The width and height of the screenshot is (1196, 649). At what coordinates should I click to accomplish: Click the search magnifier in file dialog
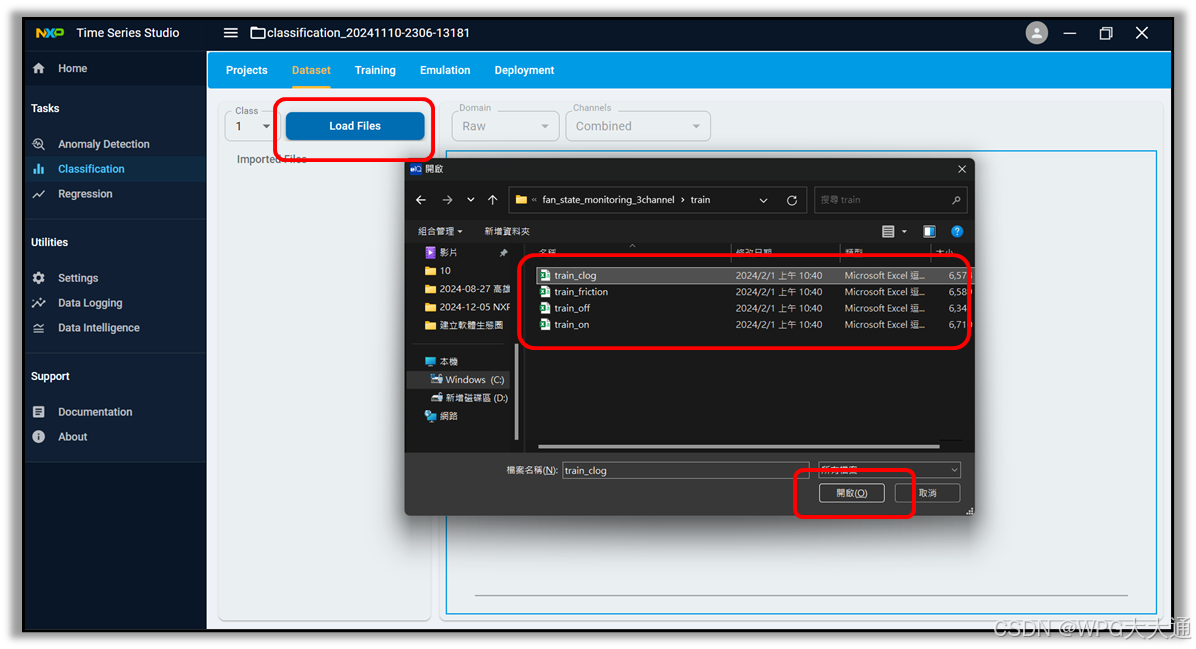click(956, 200)
